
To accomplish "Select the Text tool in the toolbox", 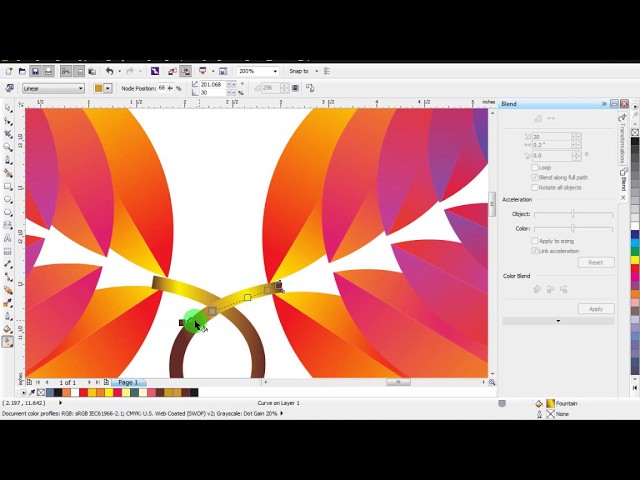I will 8,238.
